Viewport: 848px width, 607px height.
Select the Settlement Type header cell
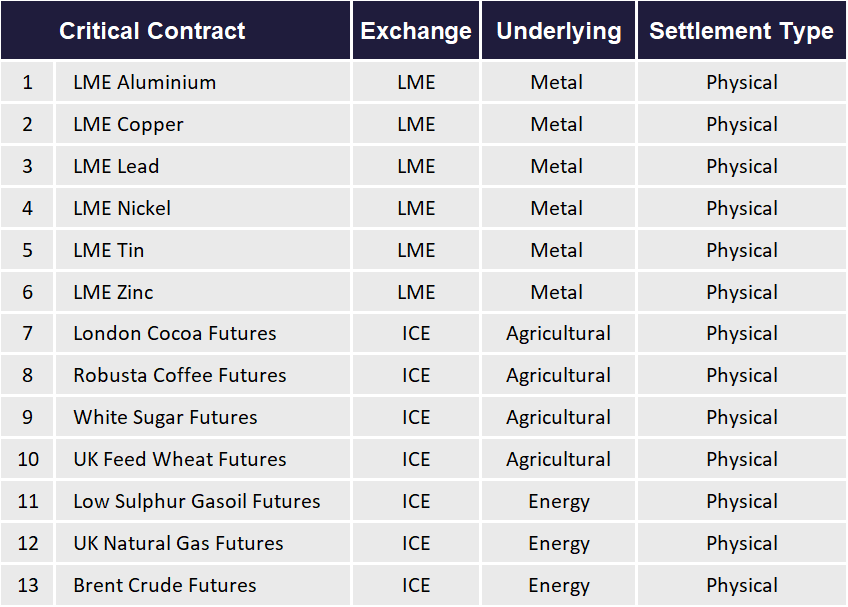741,30
